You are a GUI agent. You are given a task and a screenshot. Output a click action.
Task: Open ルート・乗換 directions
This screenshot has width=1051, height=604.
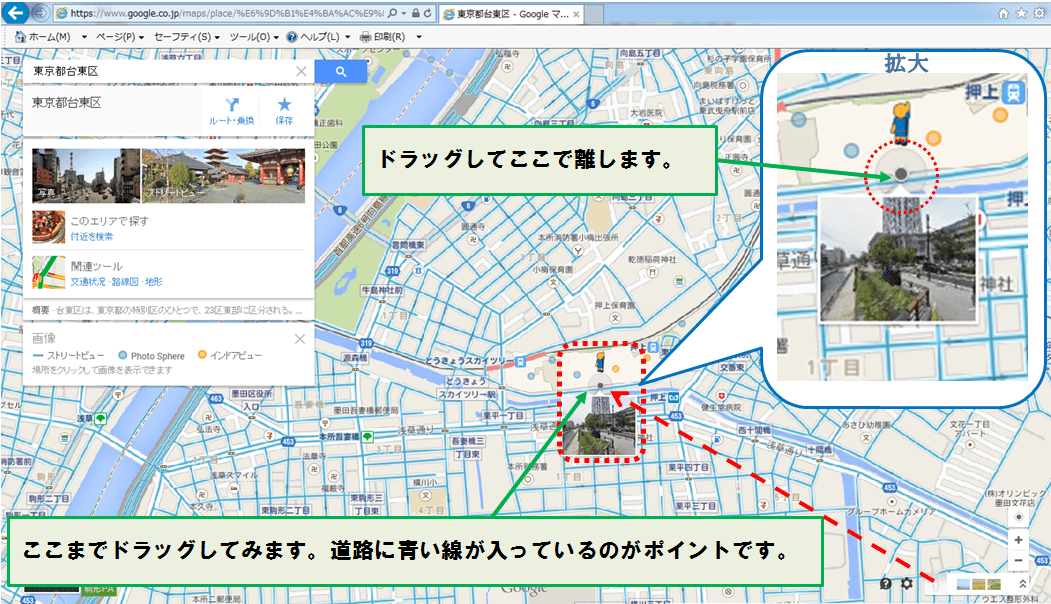[x=231, y=111]
